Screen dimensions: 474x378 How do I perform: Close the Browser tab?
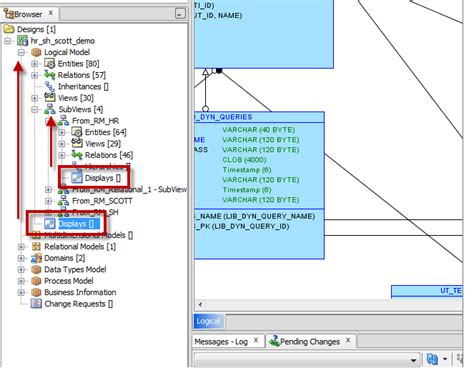pyautogui.click(x=51, y=13)
